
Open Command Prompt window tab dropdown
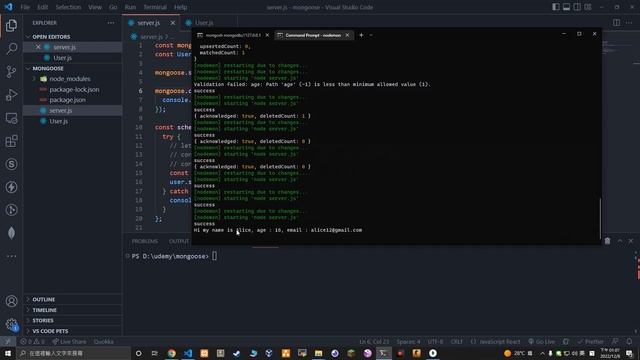(x=371, y=35)
